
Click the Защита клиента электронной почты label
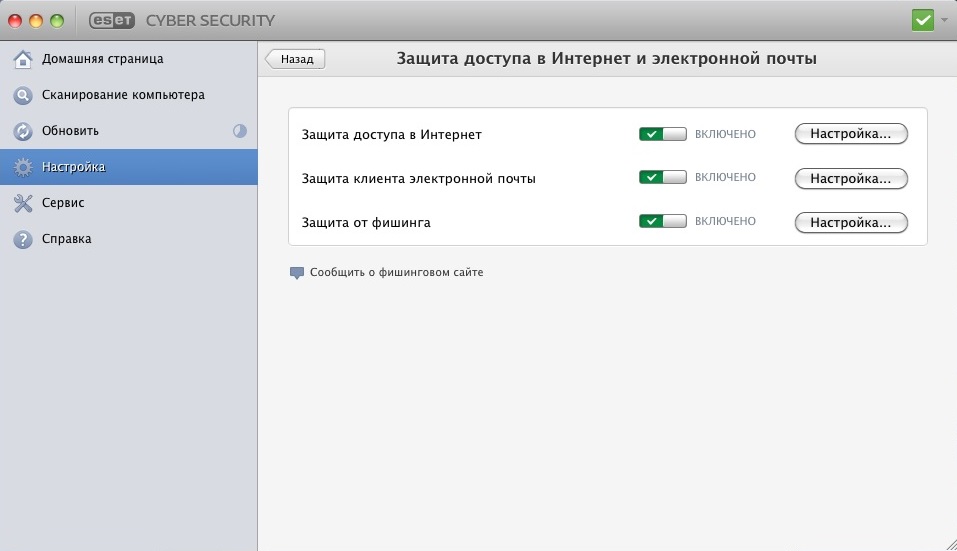pyautogui.click(x=419, y=179)
